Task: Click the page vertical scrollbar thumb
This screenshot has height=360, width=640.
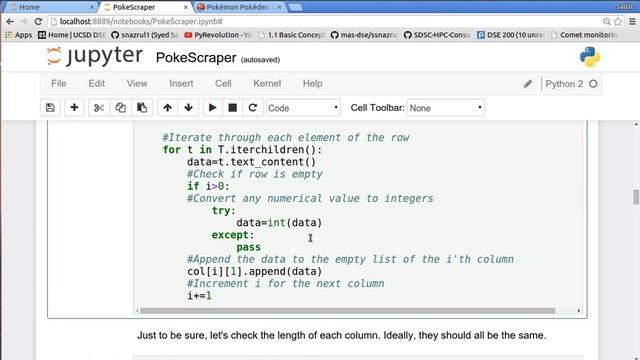Action: point(636,197)
